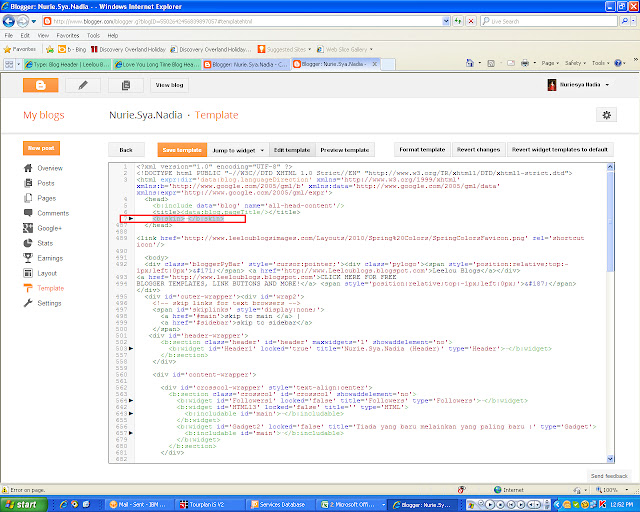Click the browser Home icon
Viewport: 640px width, 512px height.
(x=470, y=63)
